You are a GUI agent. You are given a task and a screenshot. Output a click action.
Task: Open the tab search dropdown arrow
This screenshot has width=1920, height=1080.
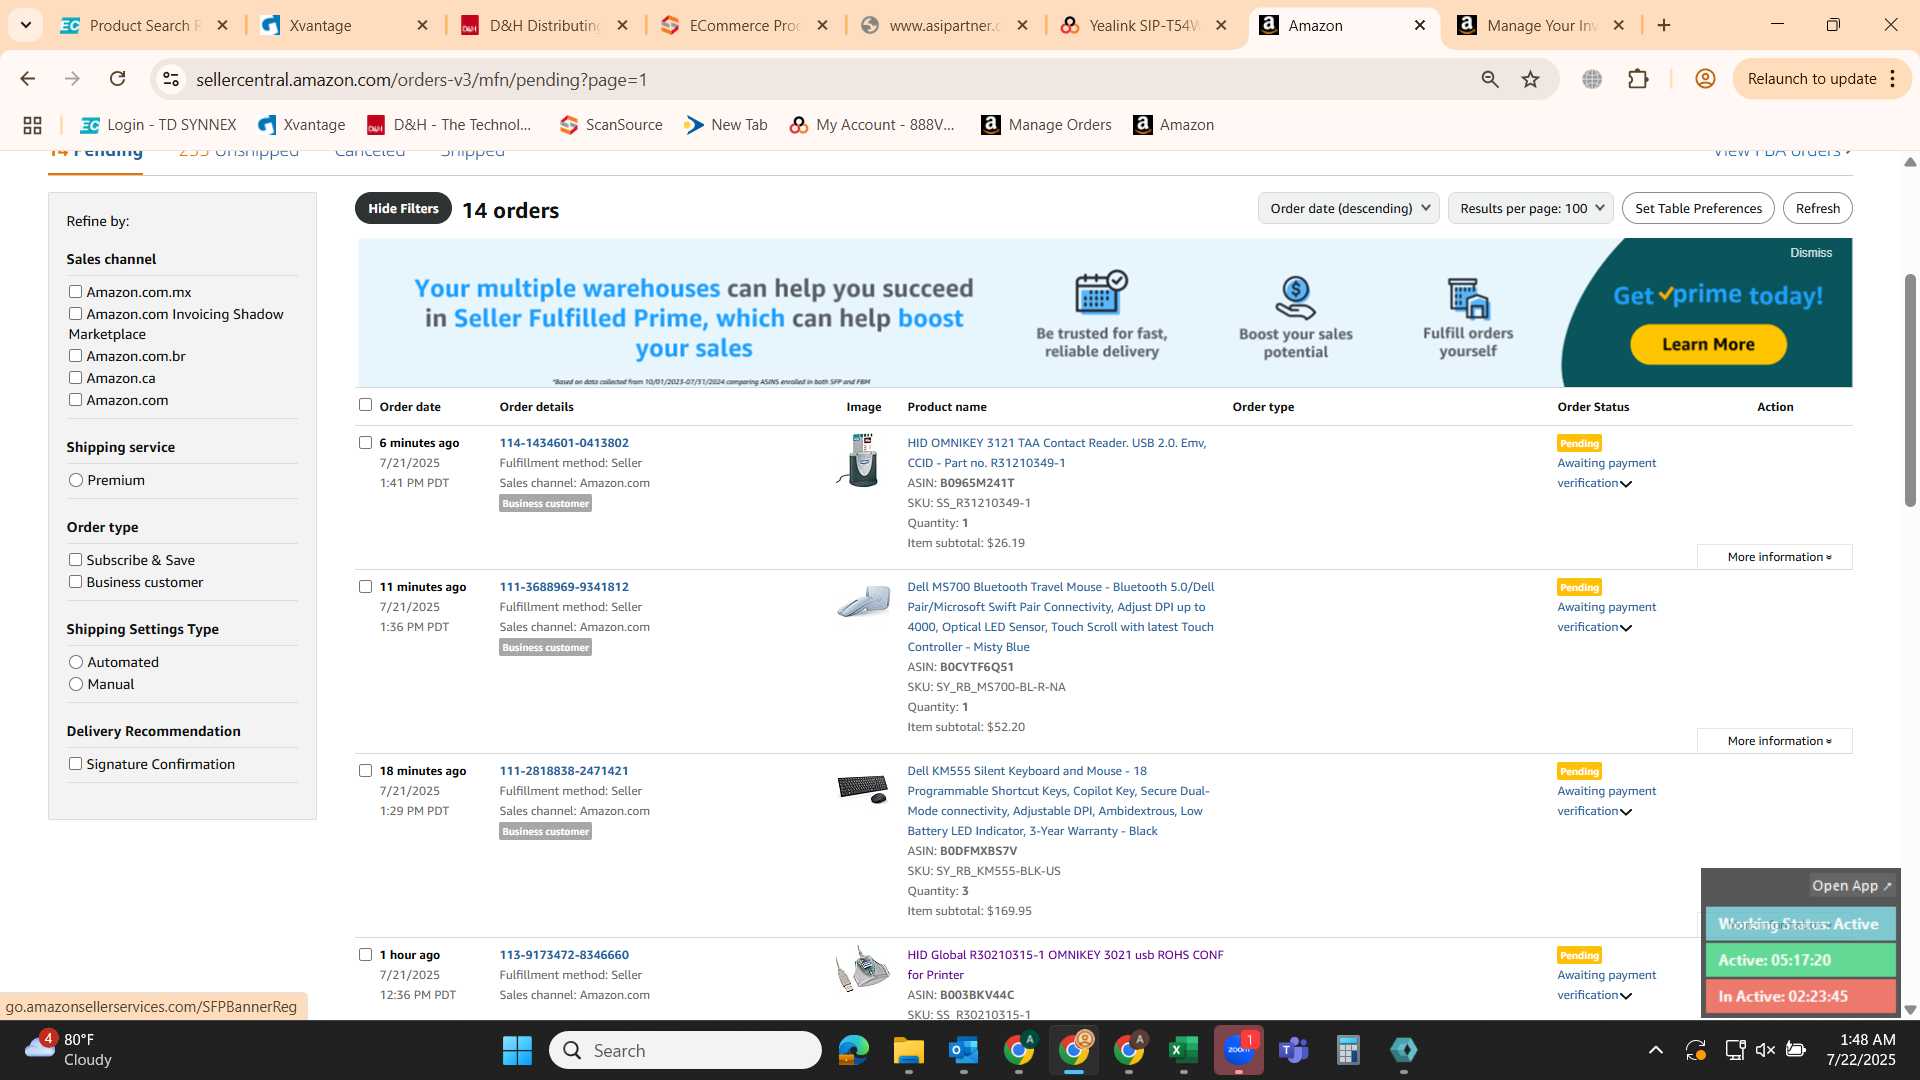25,25
